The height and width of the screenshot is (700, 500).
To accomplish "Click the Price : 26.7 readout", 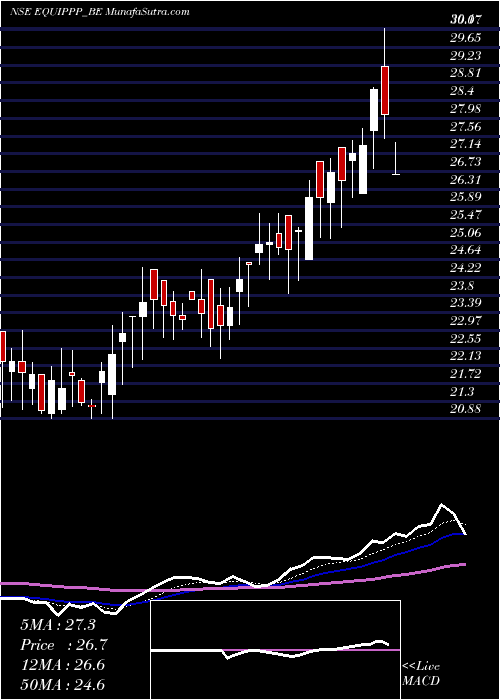I will point(64,645).
